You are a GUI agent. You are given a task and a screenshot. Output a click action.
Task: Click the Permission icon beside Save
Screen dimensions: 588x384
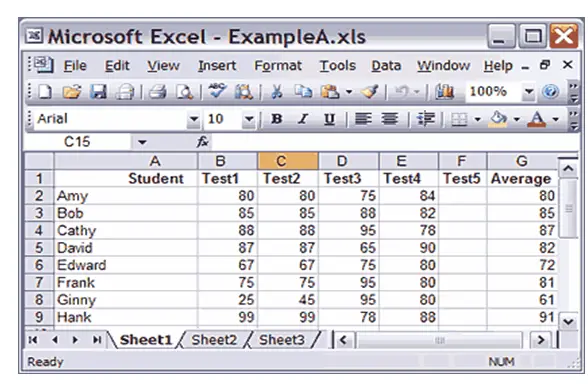[x=125, y=92]
